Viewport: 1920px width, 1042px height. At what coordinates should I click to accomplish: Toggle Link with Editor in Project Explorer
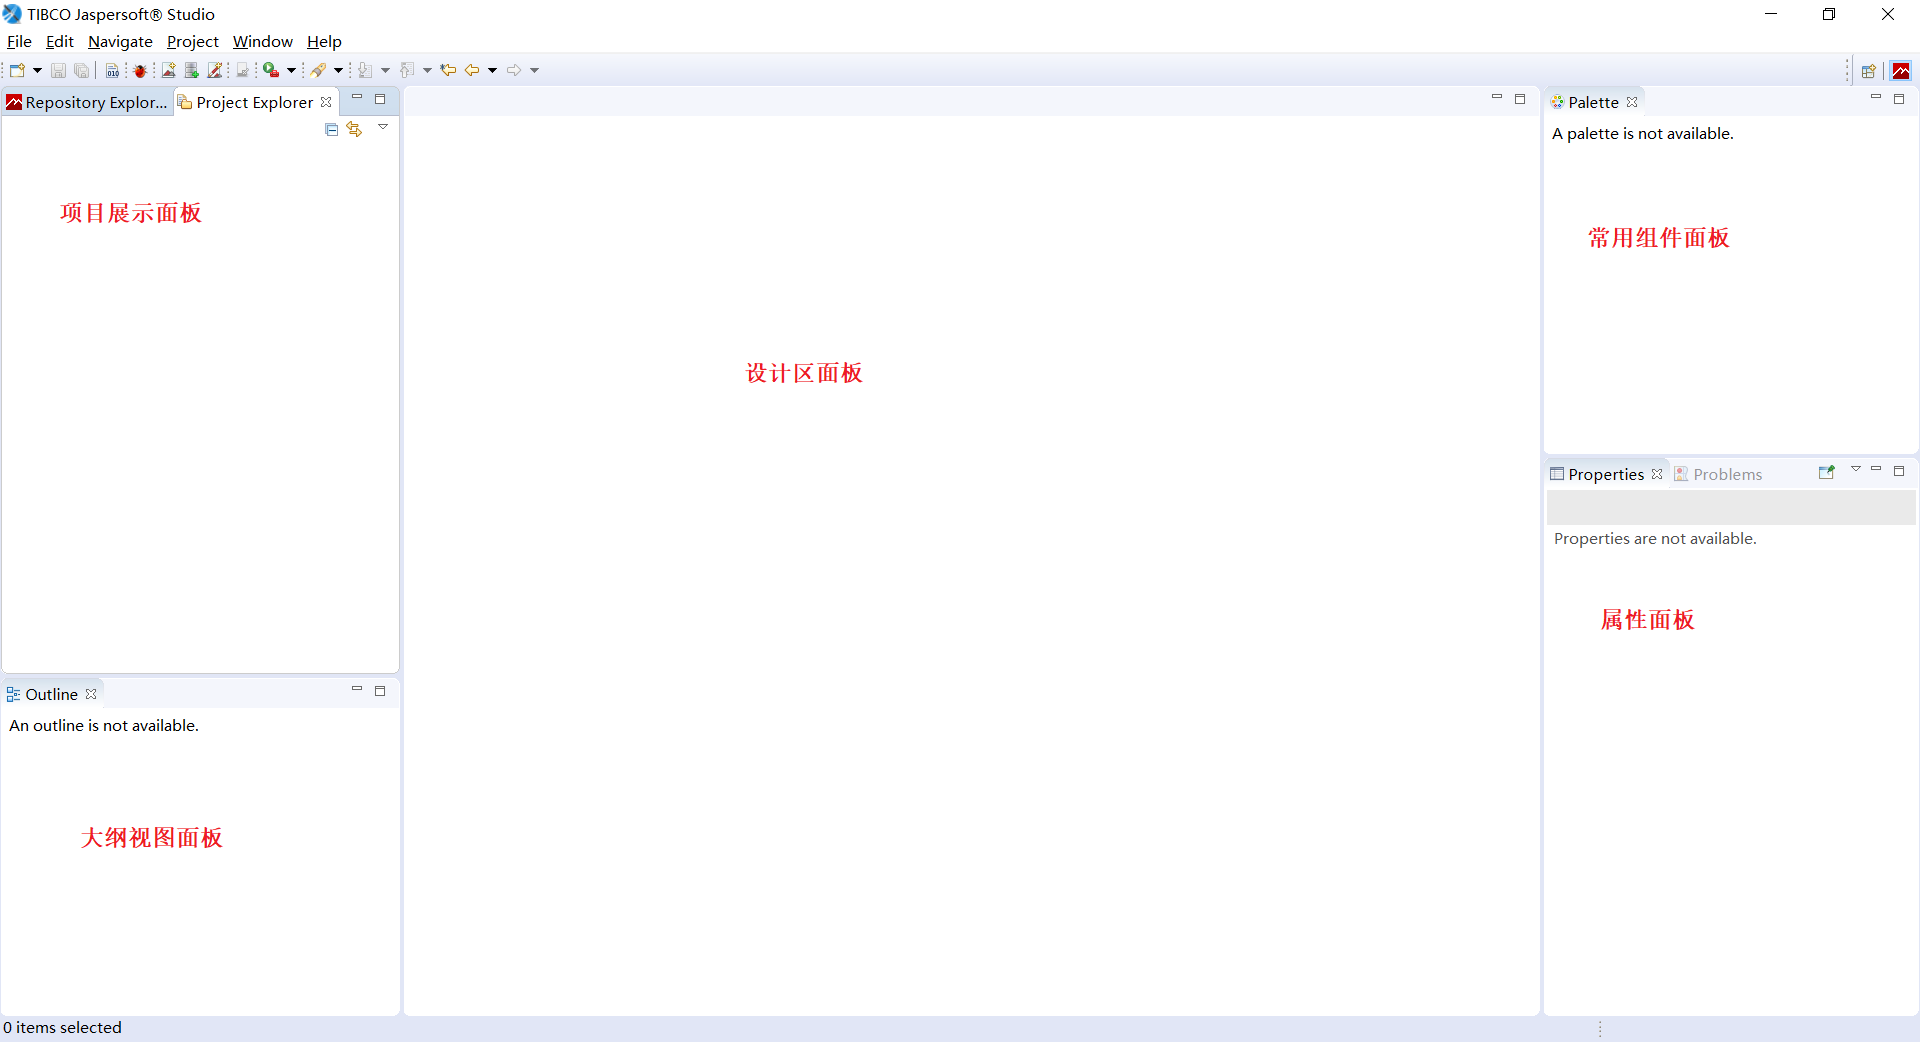[x=355, y=129]
